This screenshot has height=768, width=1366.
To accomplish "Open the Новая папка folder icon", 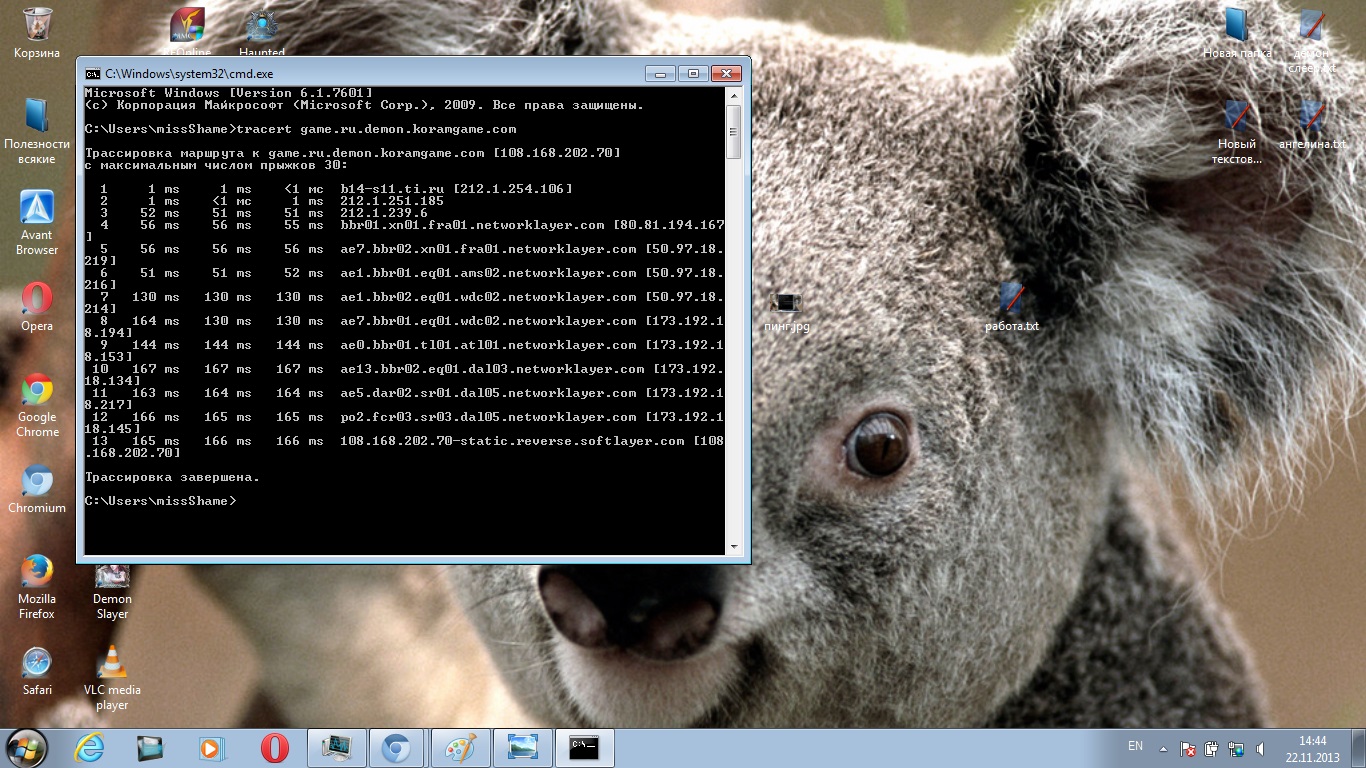I will 1237,32.
